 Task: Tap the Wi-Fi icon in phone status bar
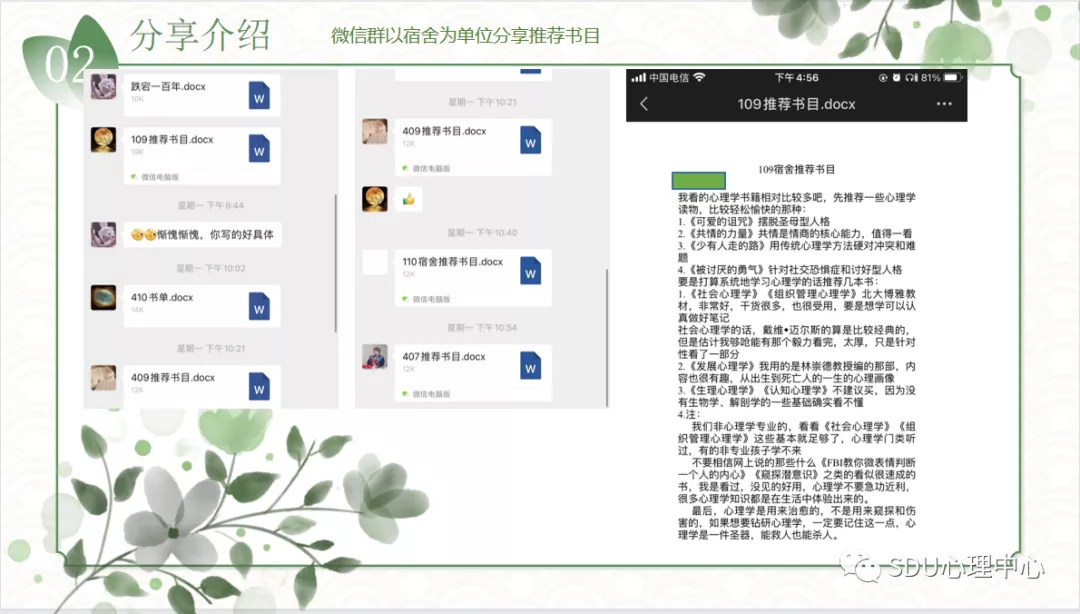pos(700,77)
